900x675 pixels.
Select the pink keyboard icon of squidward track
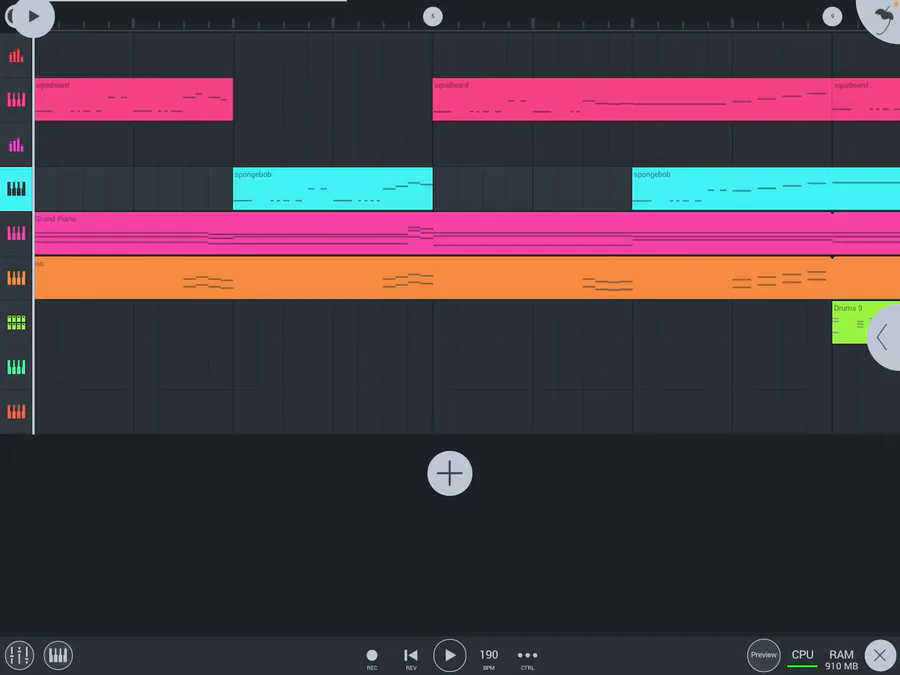pyautogui.click(x=16, y=100)
